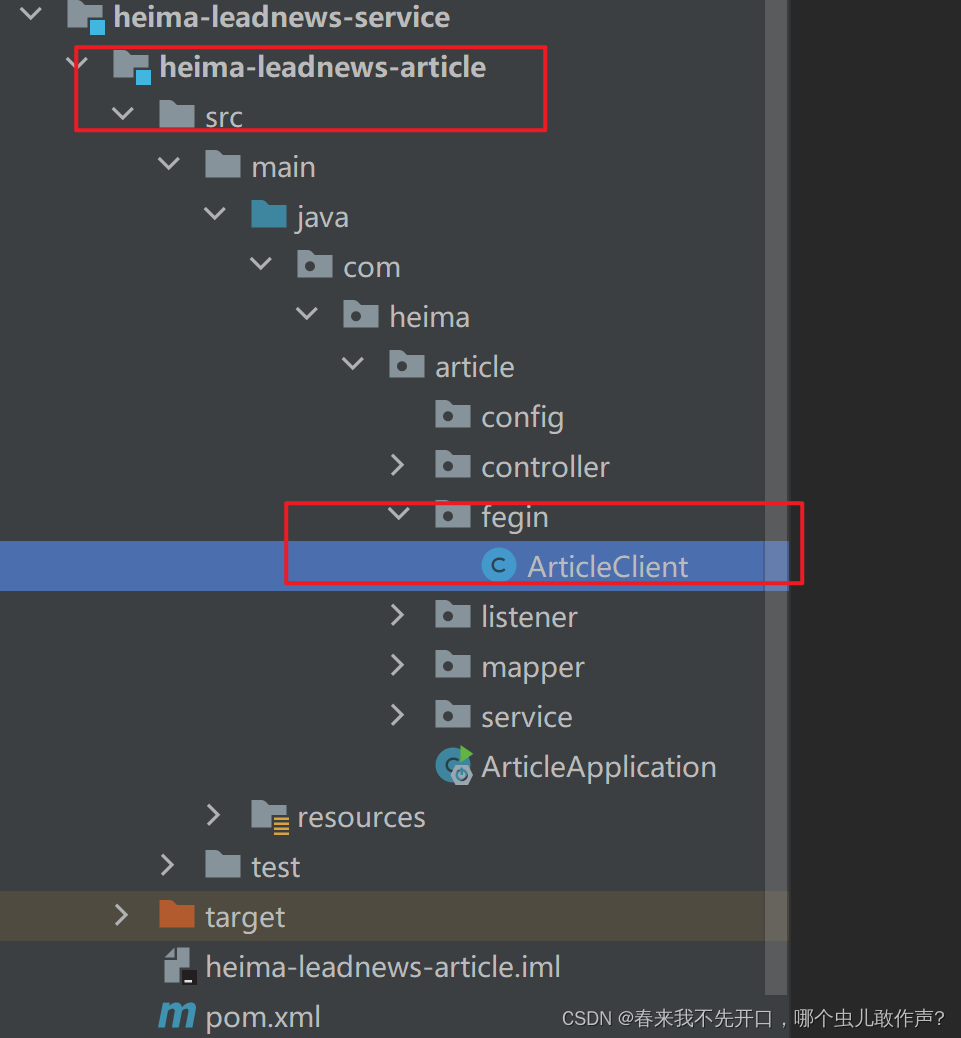This screenshot has height=1038, width=961.
Task: Click the heima-leadnews-service module folder icon
Action: click(86, 17)
